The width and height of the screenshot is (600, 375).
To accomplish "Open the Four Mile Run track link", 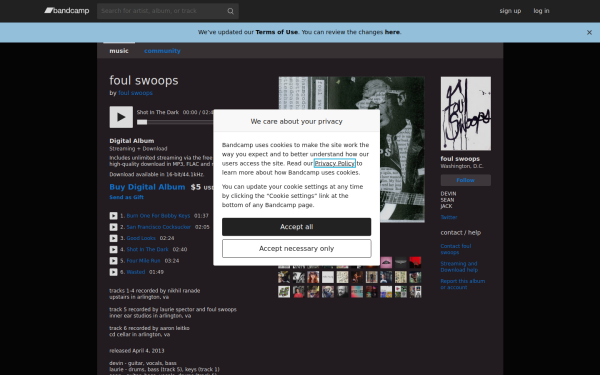I will click(143, 261).
